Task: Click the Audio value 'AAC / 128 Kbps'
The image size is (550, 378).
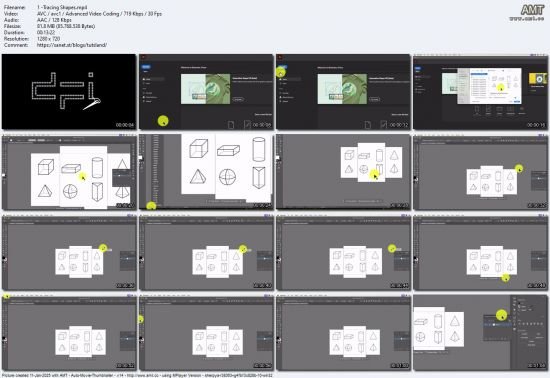Action: pyautogui.click(x=54, y=20)
